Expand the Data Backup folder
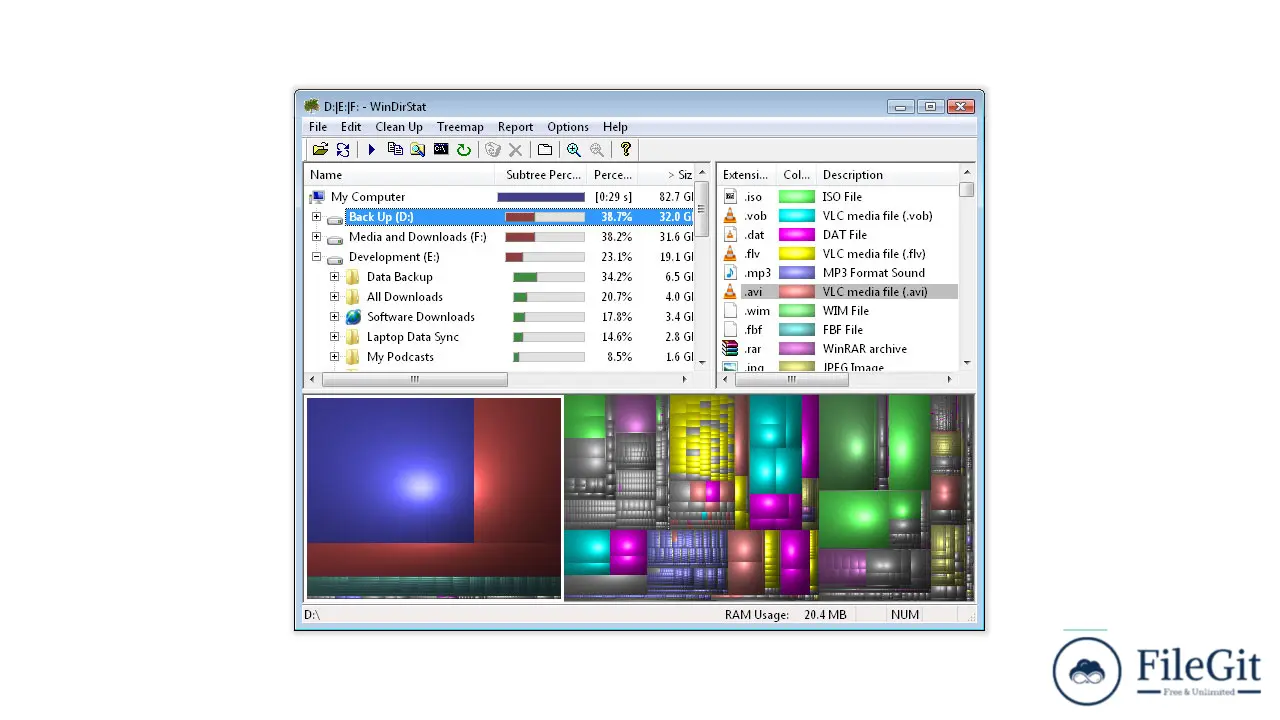 (334, 277)
